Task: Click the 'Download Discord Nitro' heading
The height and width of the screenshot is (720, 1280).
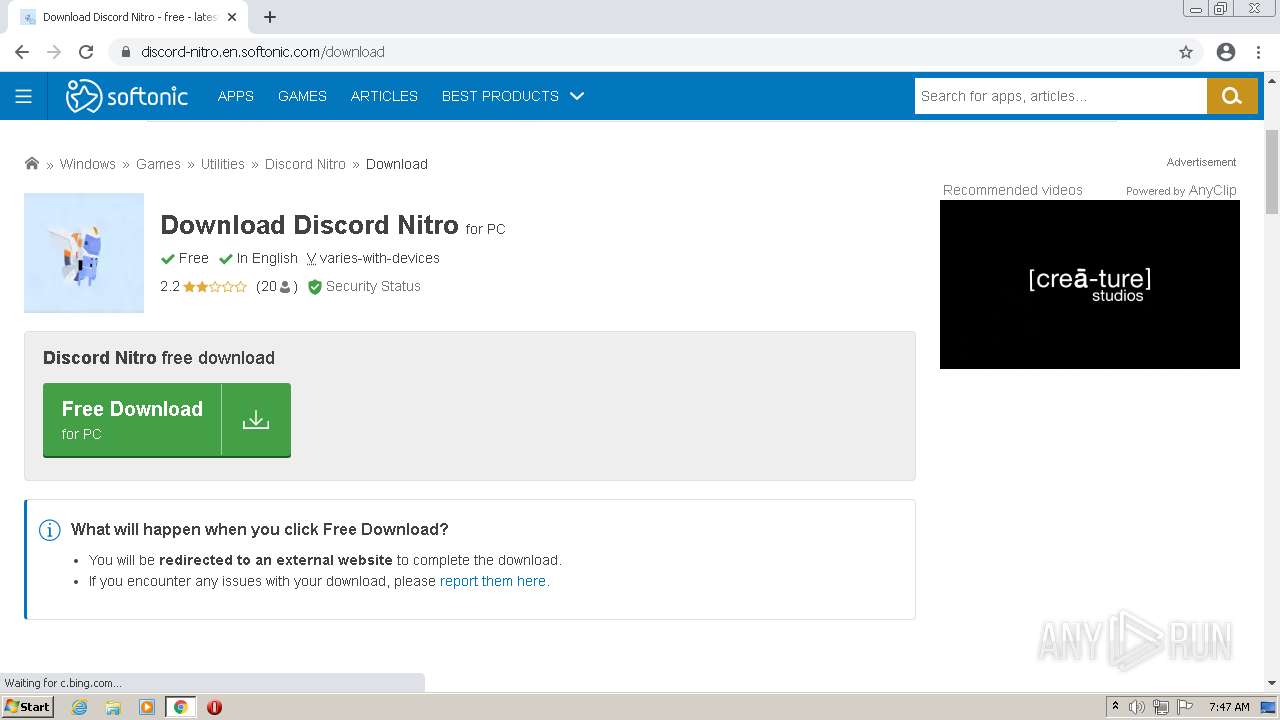Action: 309,225
